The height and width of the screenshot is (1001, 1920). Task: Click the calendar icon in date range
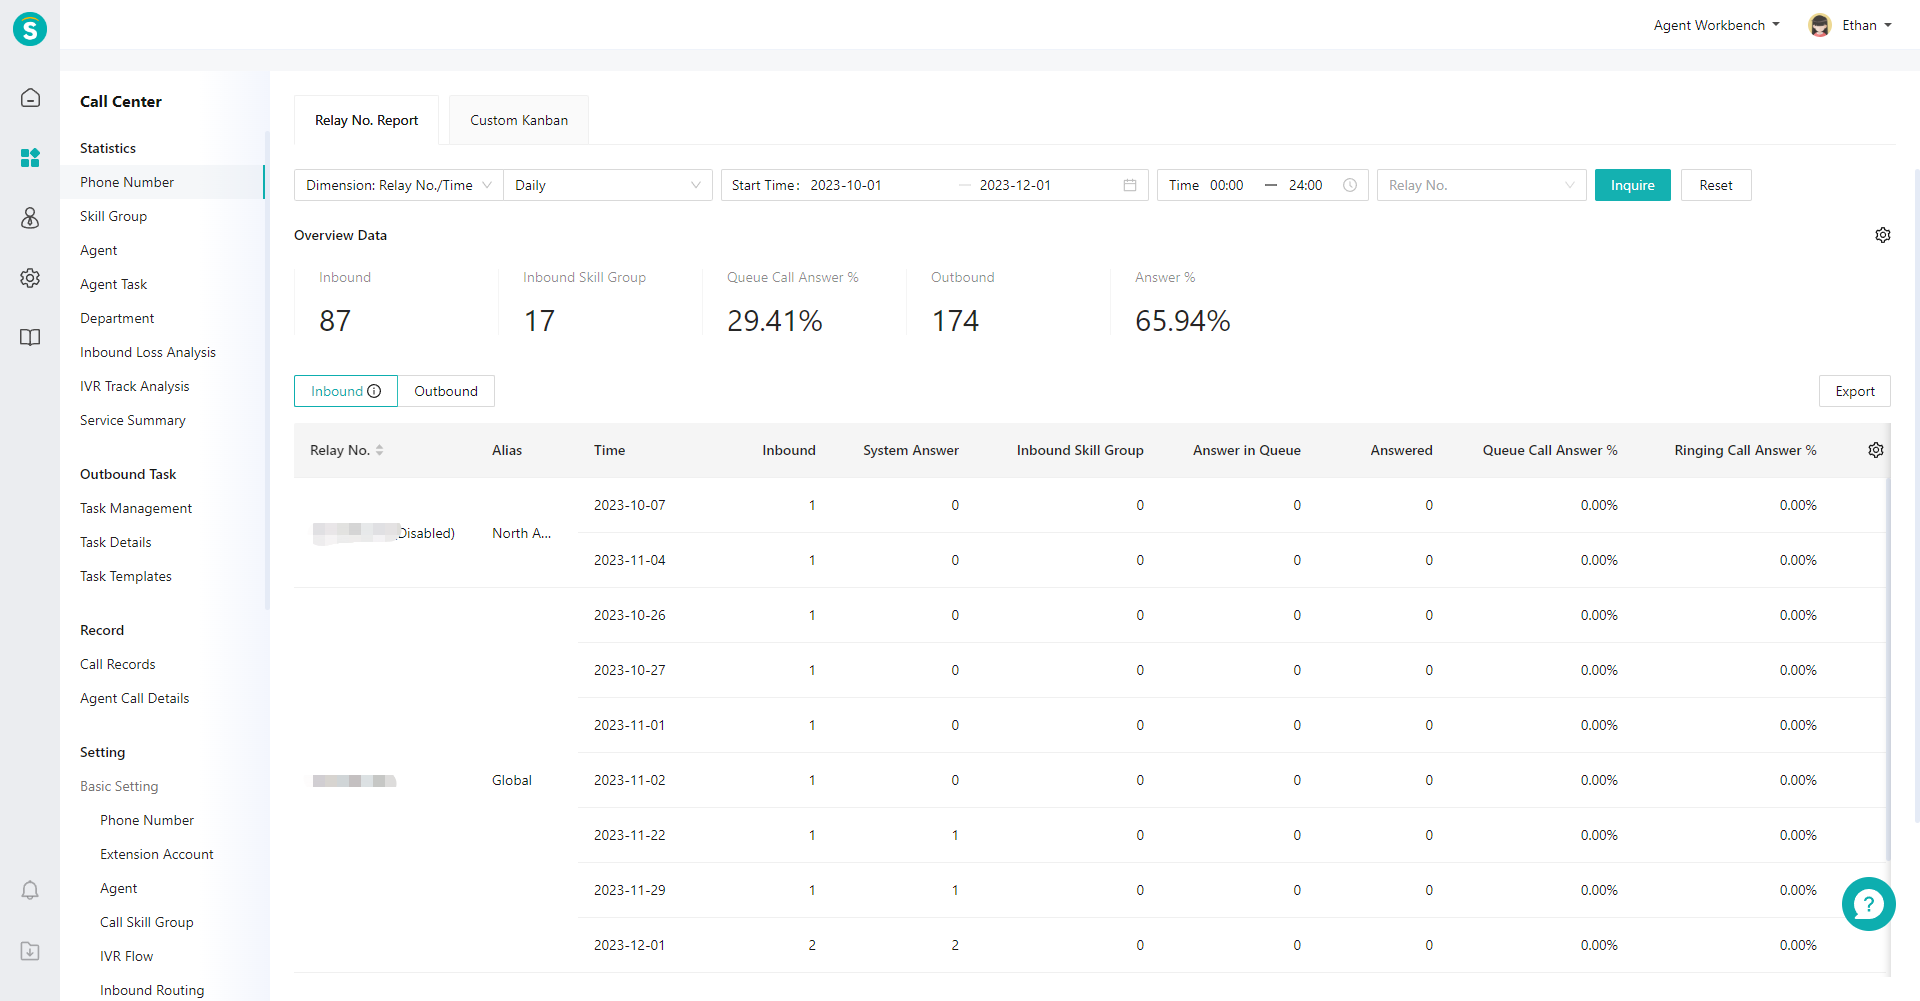(1130, 185)
